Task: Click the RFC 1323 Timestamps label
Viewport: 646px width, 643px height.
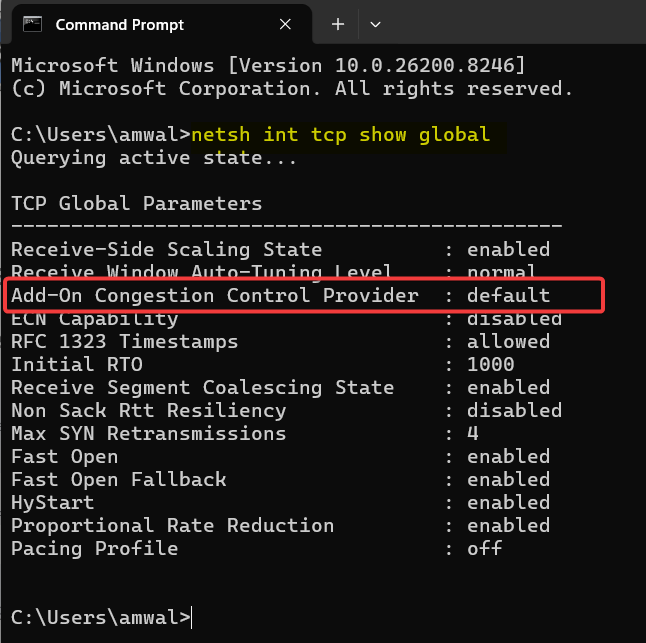Action: 124,342
